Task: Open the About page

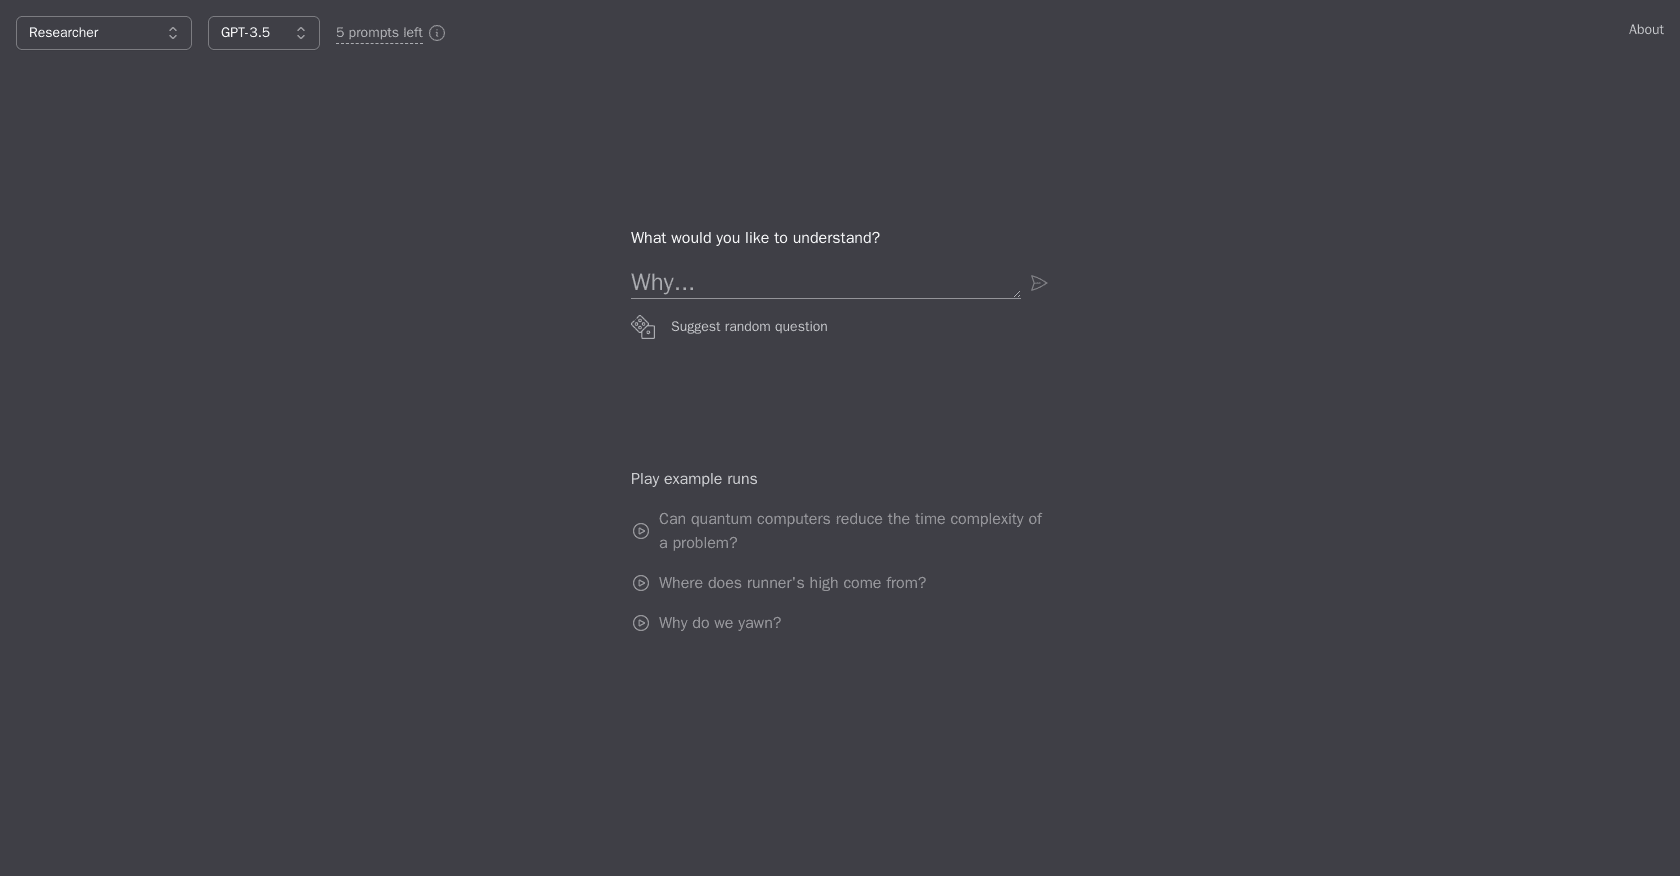Action: click(x=1645, y=29)
